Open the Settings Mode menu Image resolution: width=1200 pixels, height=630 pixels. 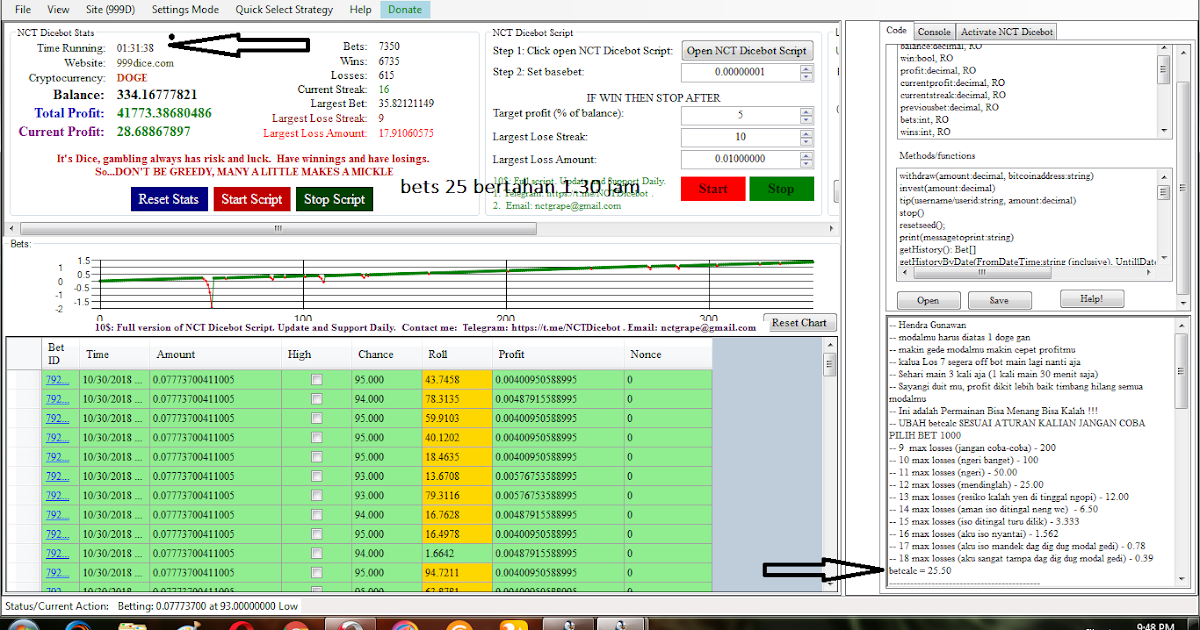(184, 10)
